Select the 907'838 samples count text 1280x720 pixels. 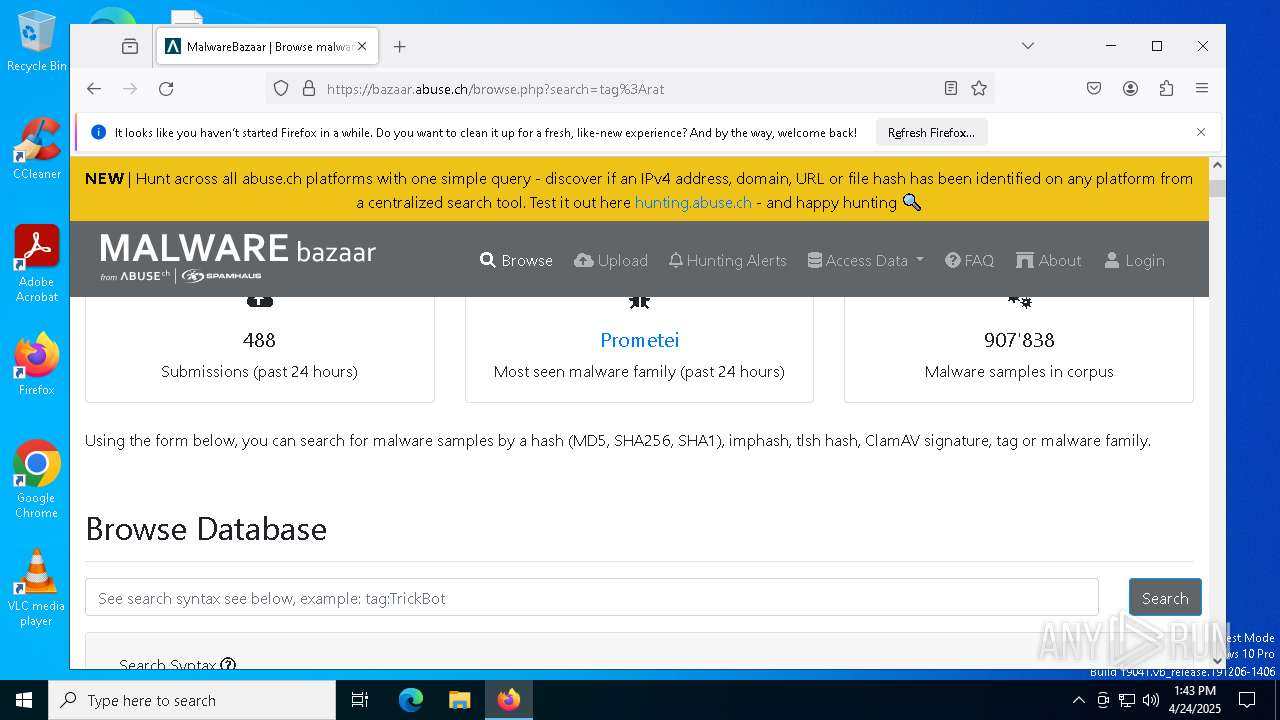[x=1019, y=340]
